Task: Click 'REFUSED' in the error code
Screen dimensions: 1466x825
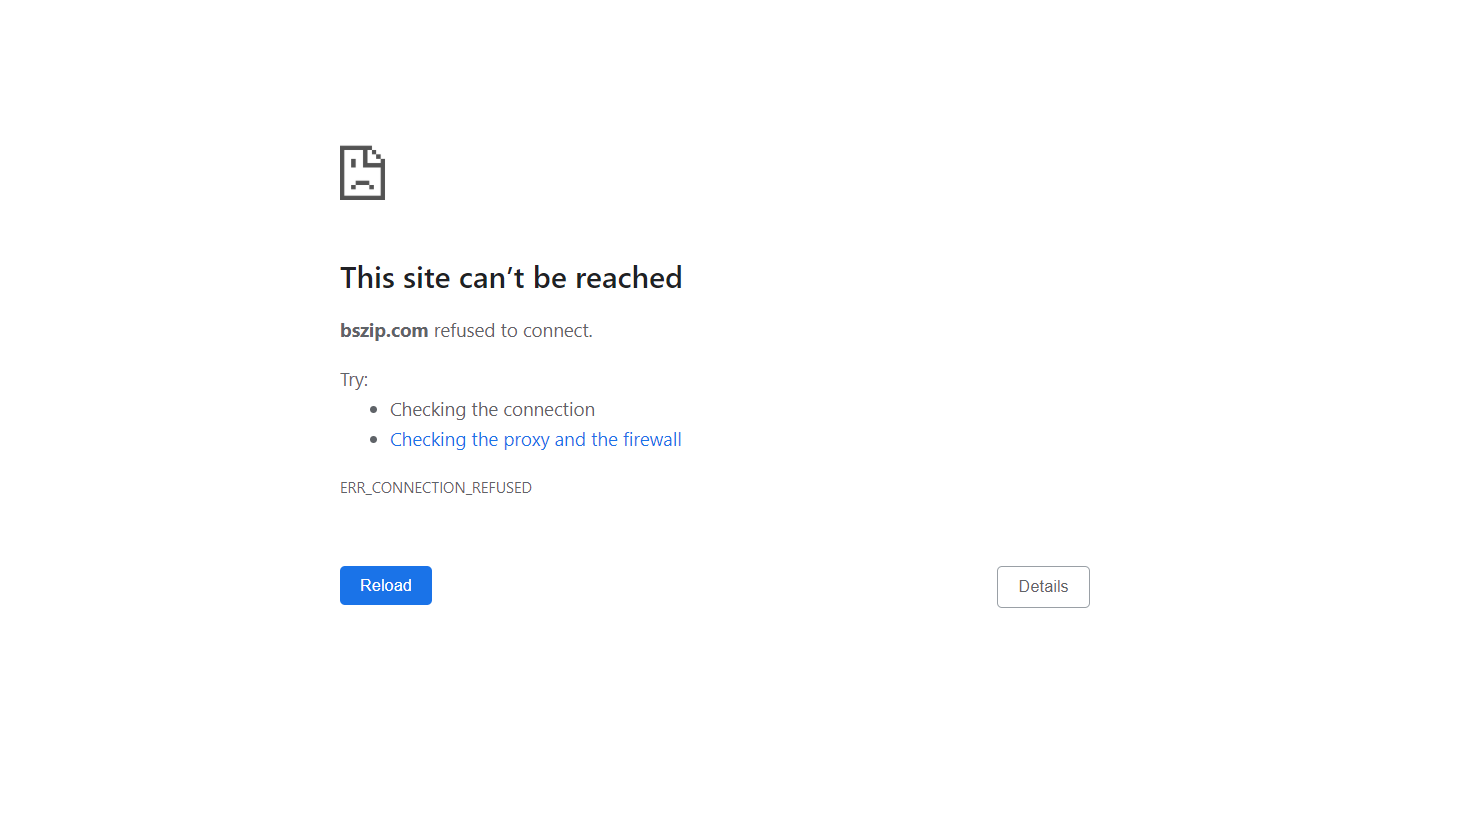Action: pos(502,488)
